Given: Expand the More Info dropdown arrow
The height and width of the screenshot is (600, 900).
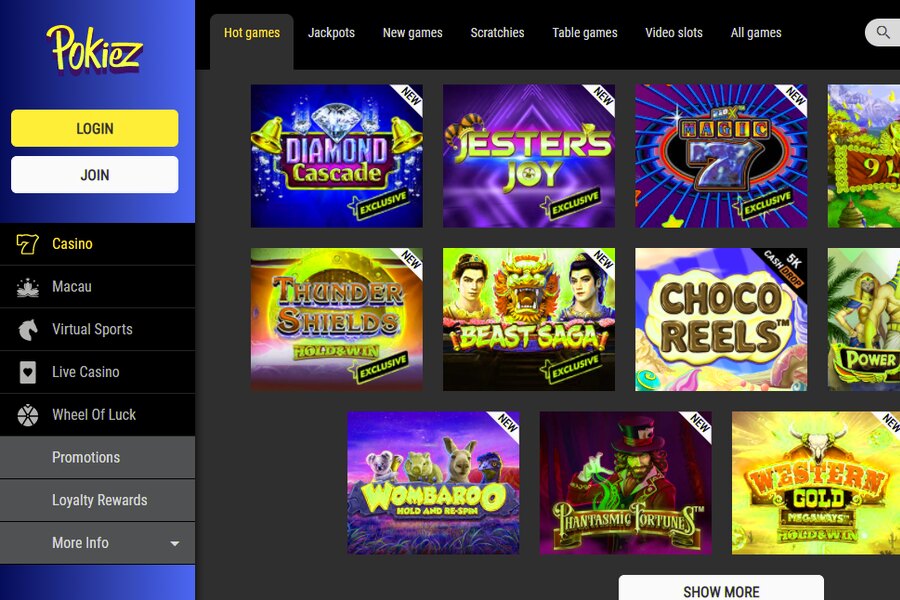Looking at the screenshot, I should (x=174, y=543).
